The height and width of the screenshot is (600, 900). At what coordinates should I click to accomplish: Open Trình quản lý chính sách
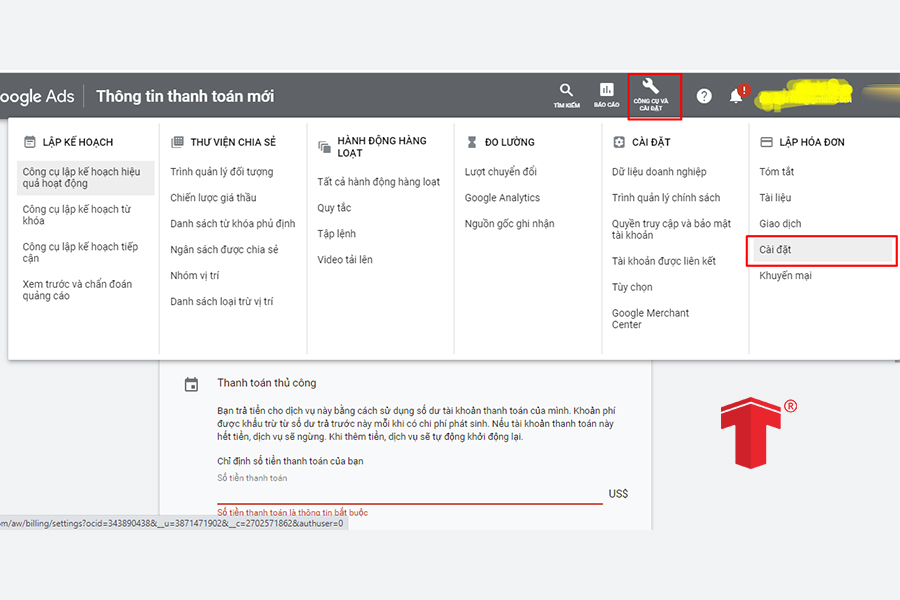[666, 198]
